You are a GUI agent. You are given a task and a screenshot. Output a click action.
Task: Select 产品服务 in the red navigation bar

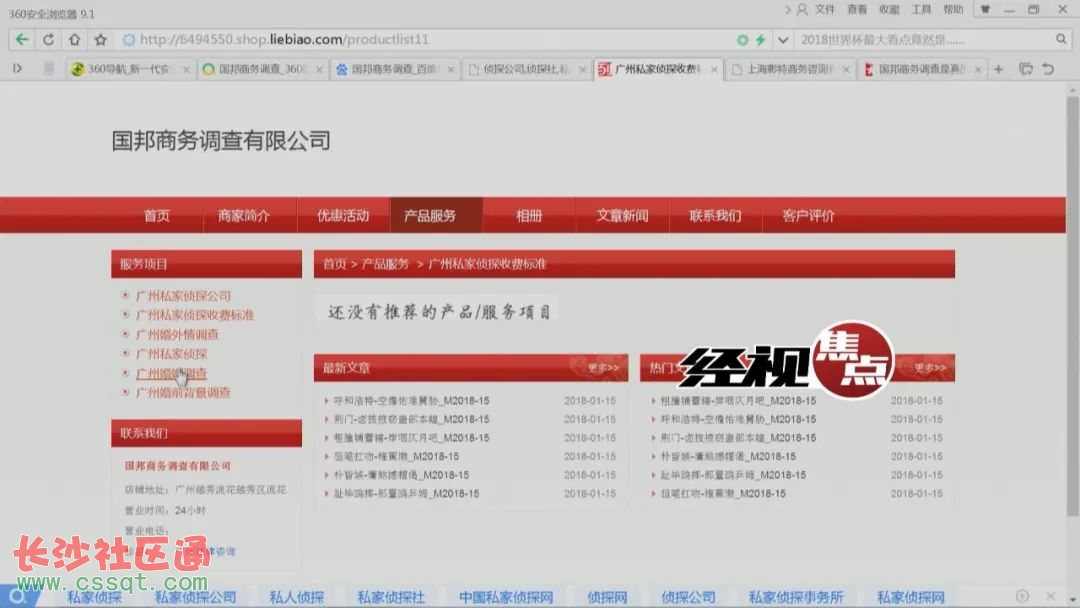436,216
